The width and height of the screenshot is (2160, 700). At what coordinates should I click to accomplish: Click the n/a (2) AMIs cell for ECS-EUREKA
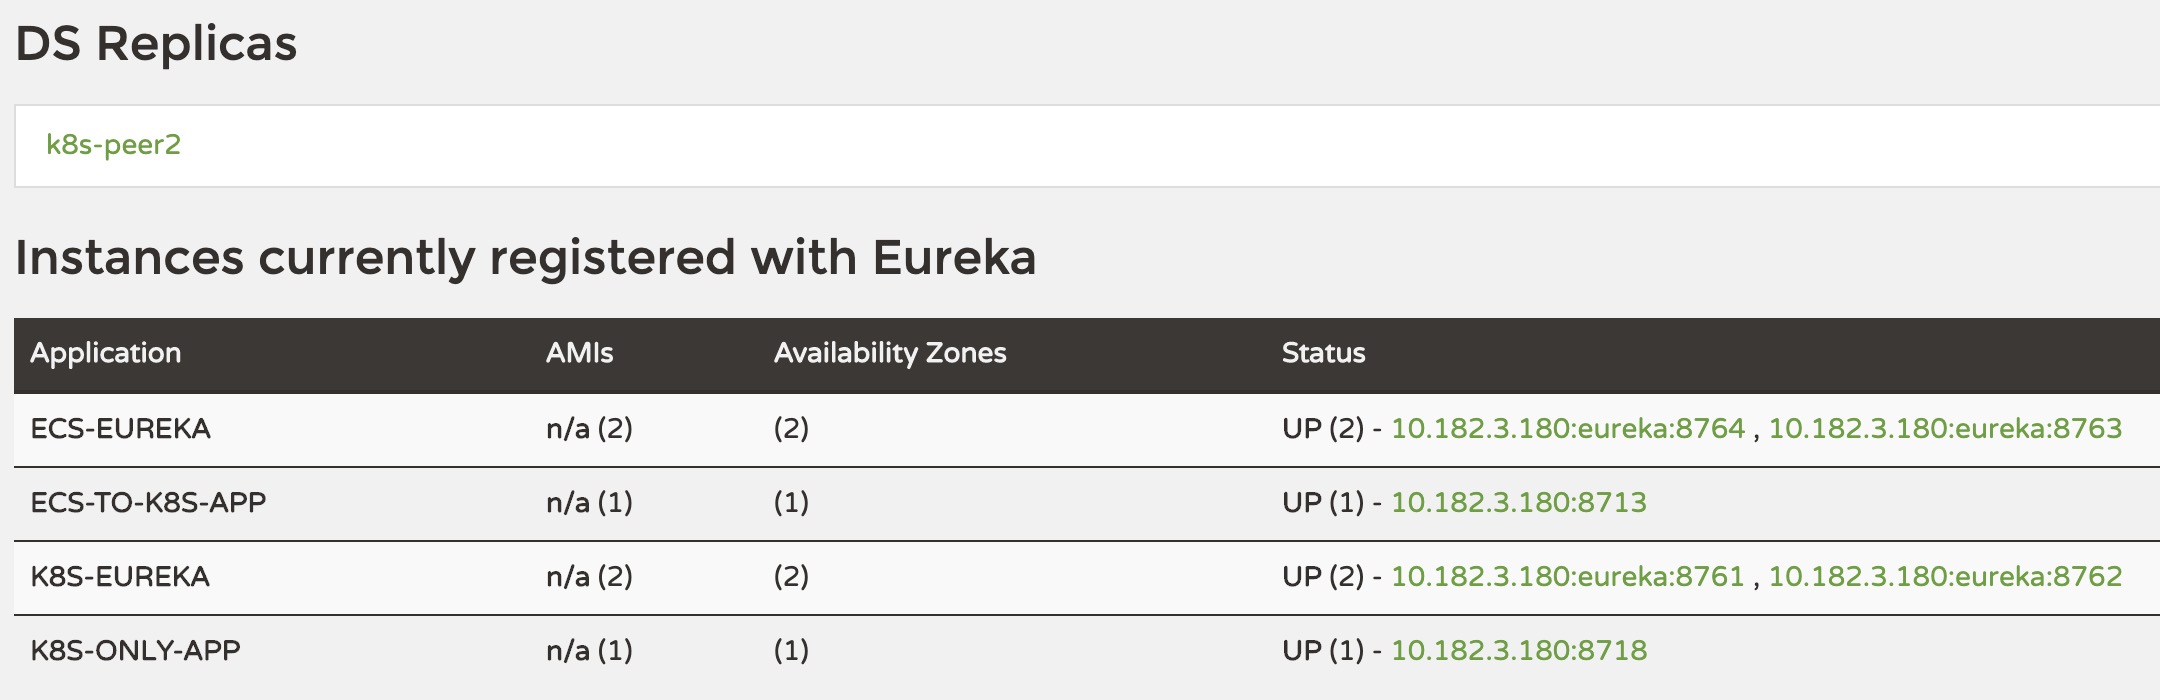(x=589, y=429)
